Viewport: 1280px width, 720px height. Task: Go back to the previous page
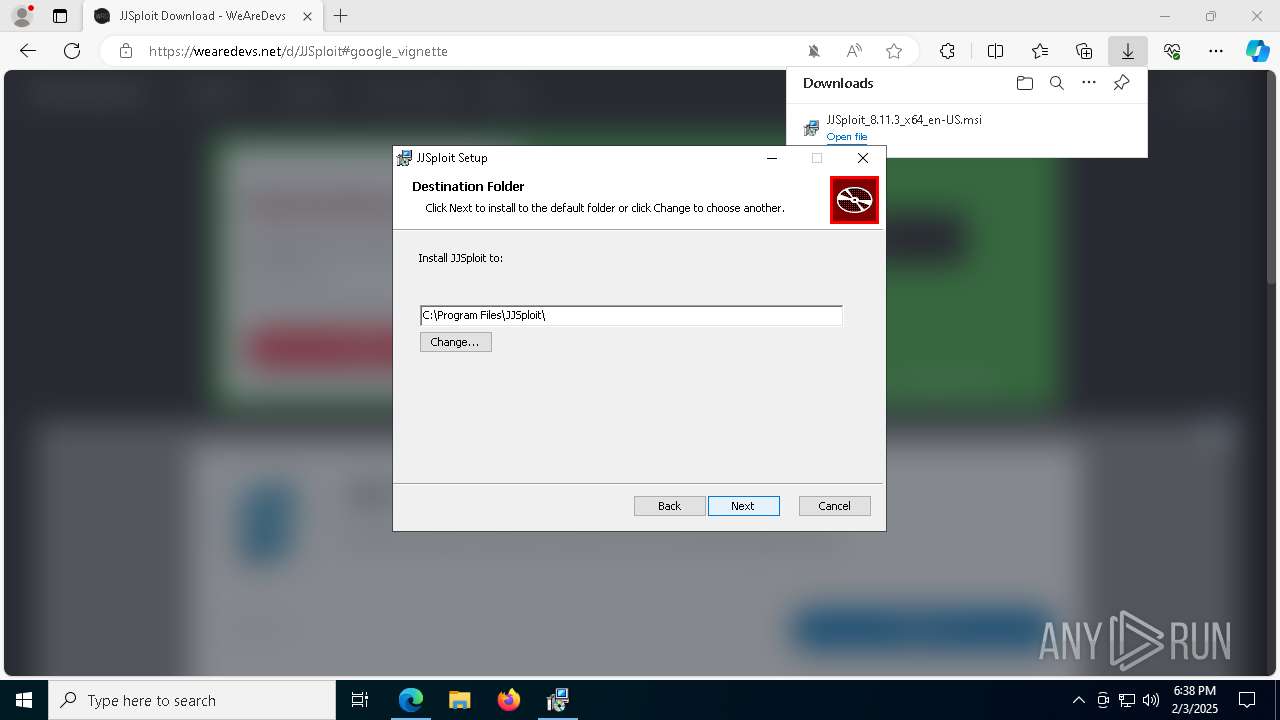(28, 51)
